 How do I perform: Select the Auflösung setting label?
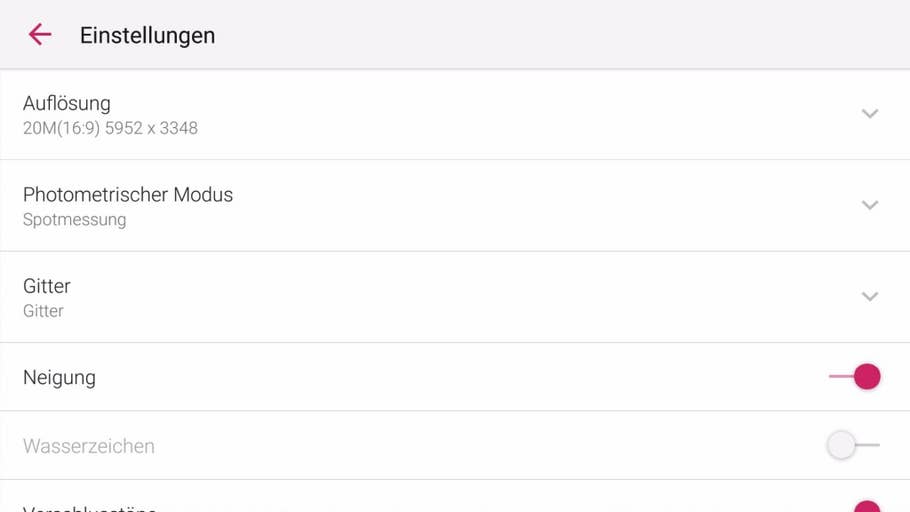click(67, 103)
